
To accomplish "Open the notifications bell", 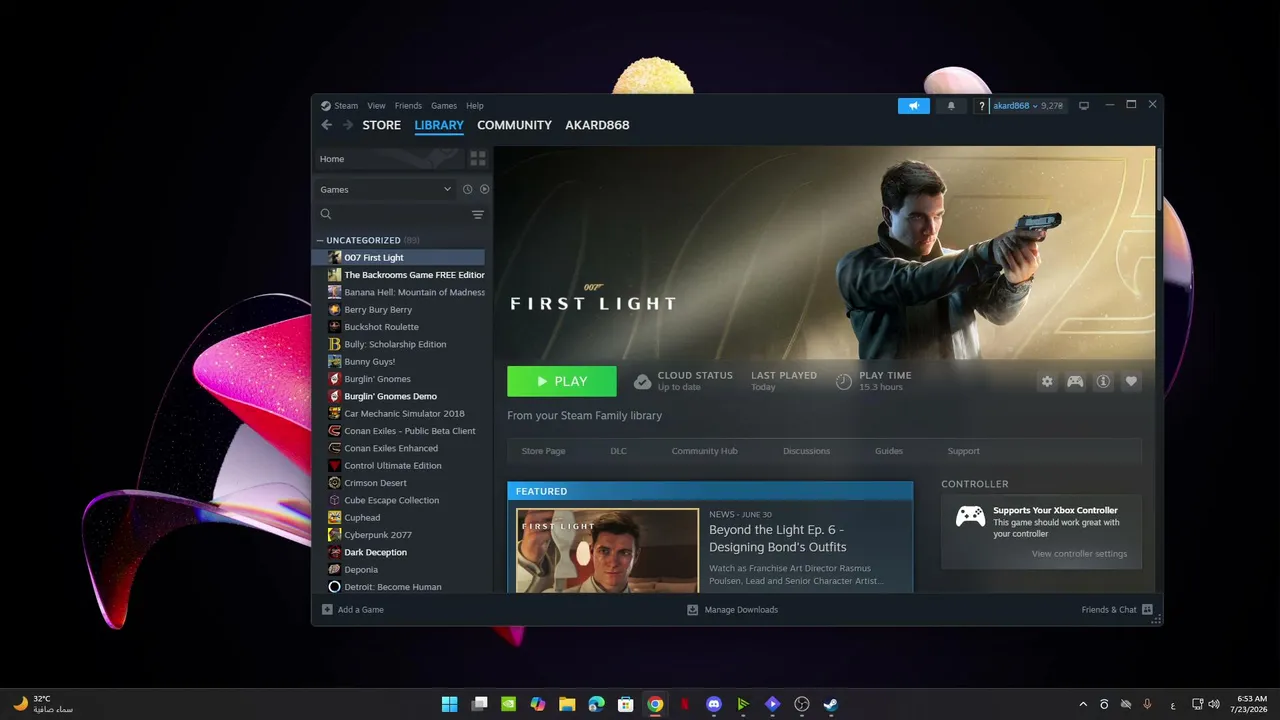I will point(951,105).
